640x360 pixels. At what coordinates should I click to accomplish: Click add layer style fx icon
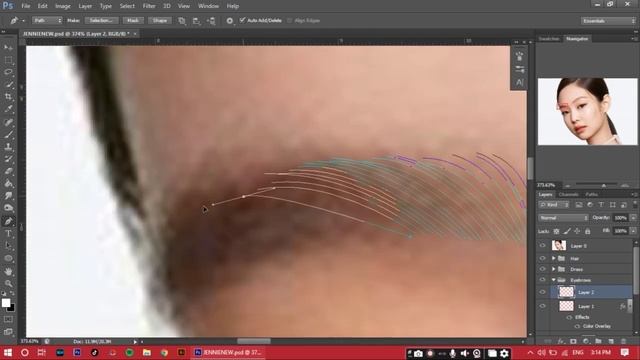pos(561,341)
